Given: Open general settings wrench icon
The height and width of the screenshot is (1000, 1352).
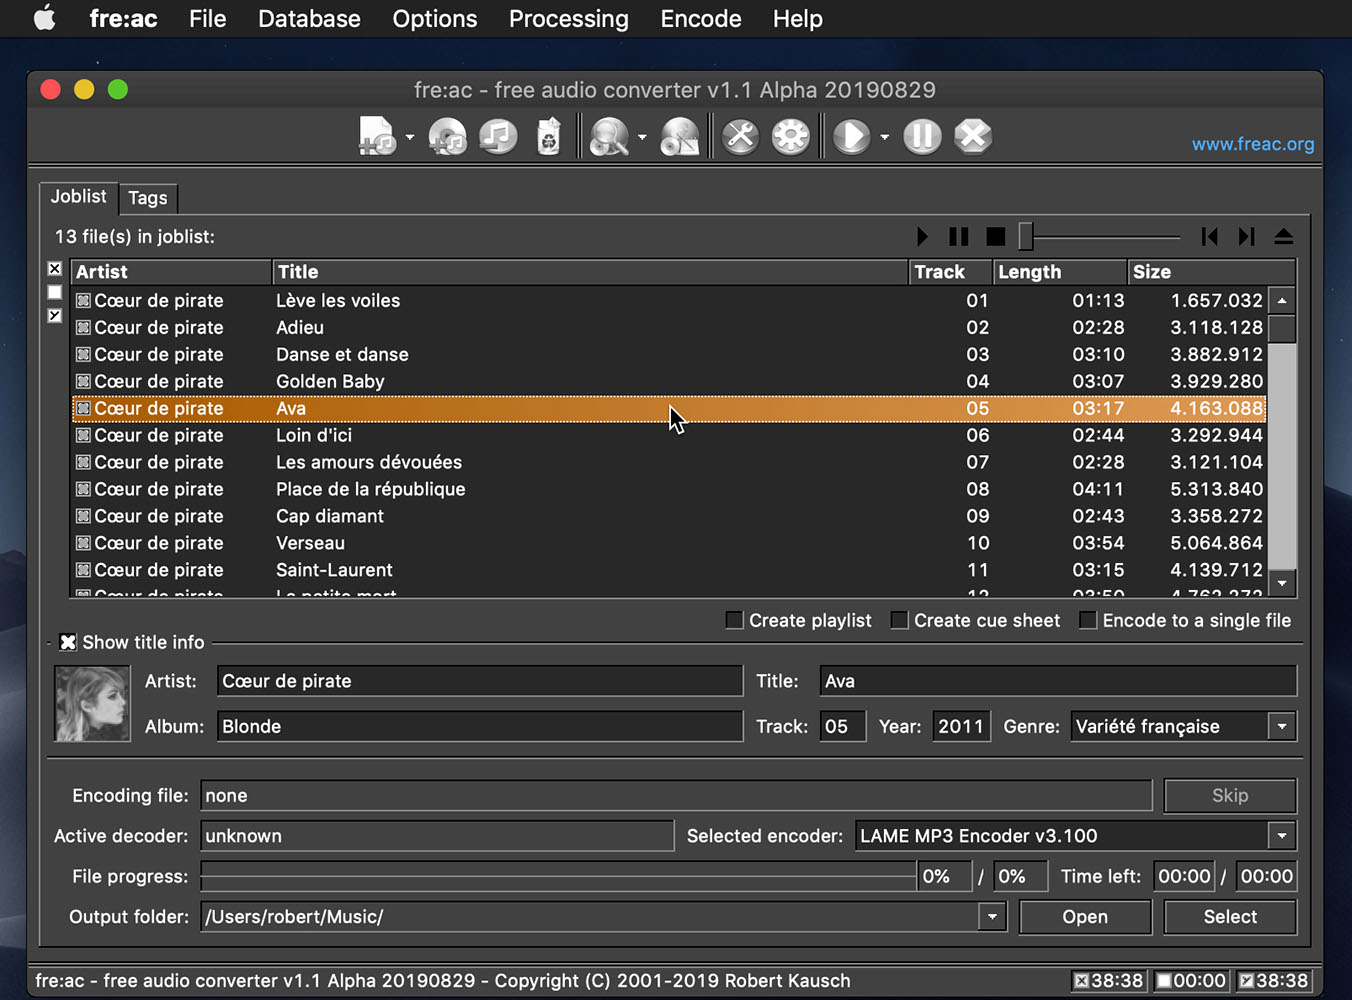Looking at the screenshot, I should 740,136.
